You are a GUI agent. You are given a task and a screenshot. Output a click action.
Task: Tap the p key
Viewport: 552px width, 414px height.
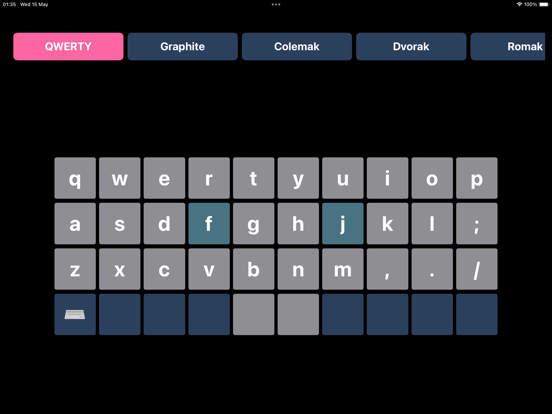[477, 178]
